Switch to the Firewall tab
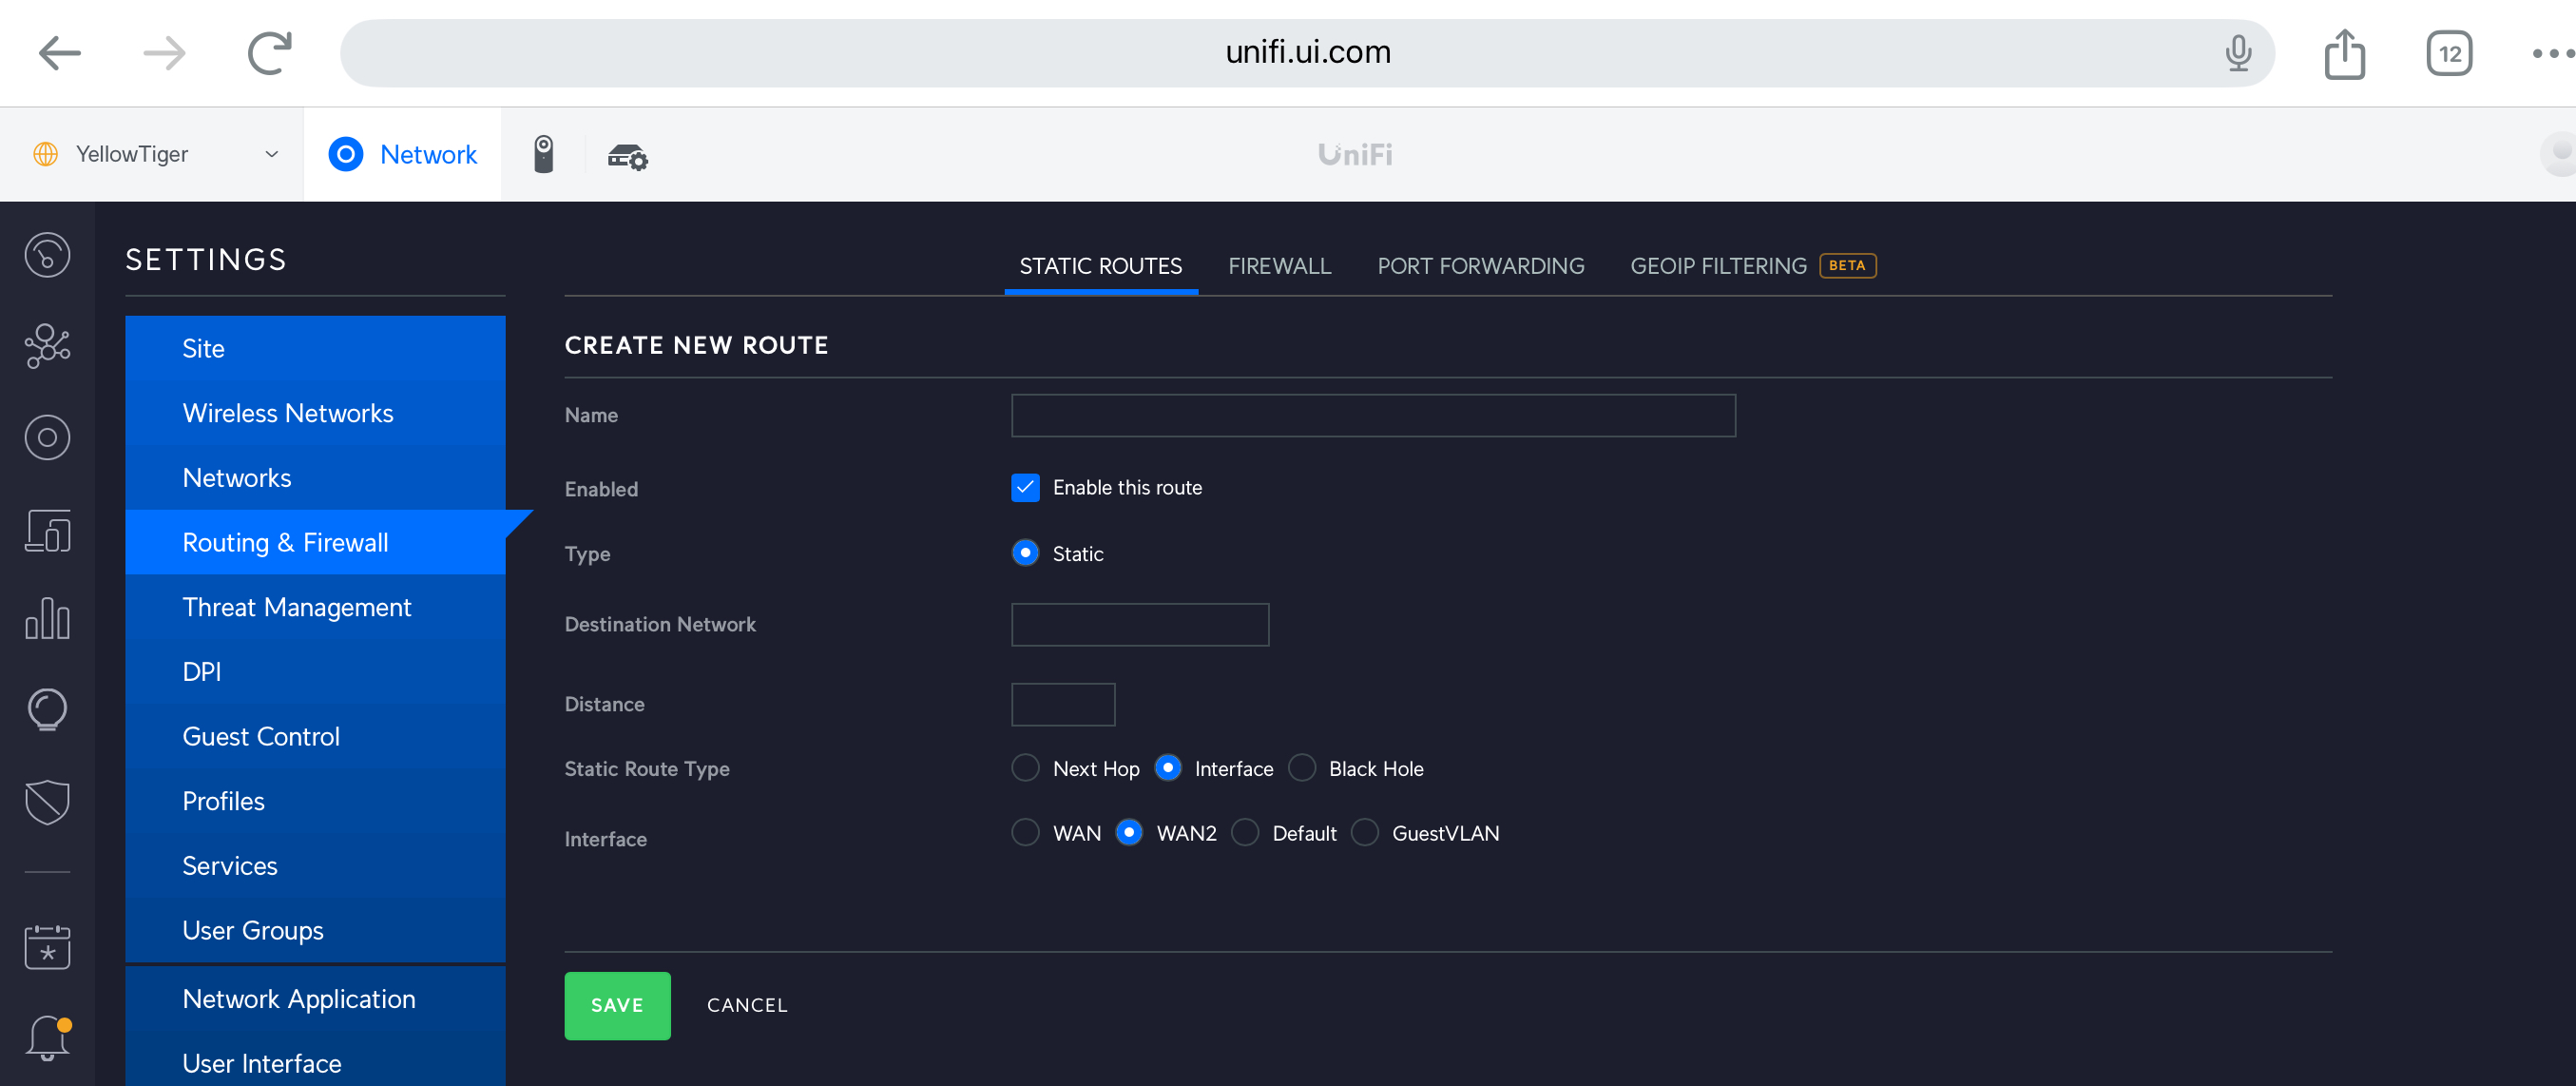 [1279, 266]
